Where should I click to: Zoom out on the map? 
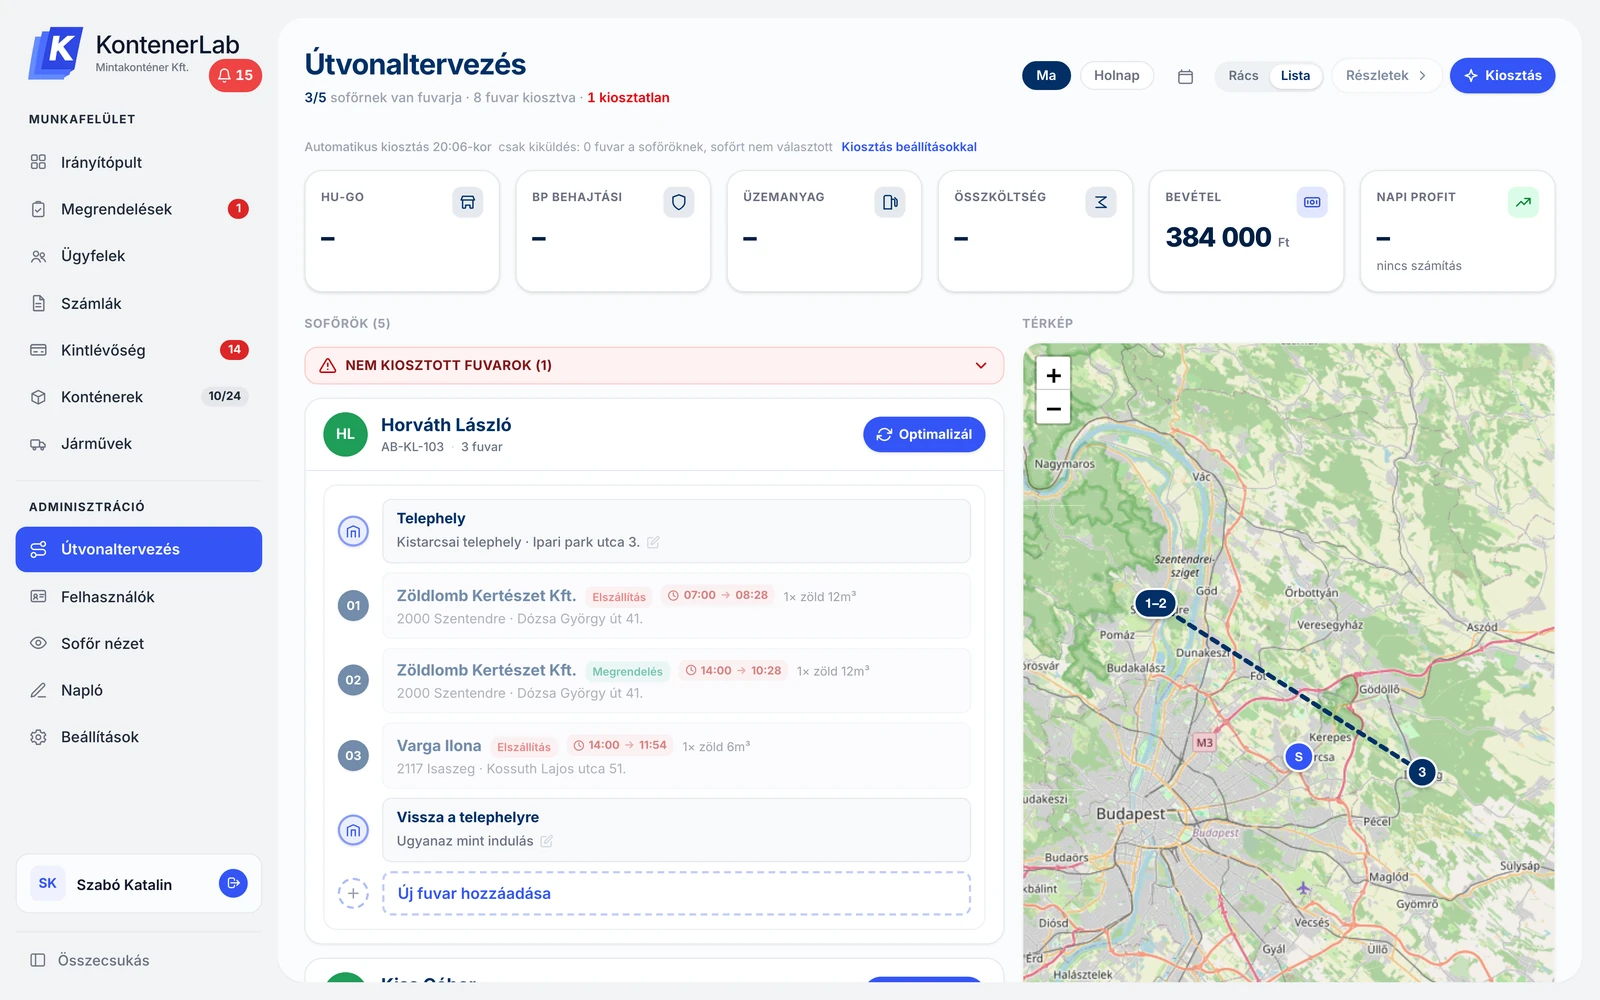(1053, 408)
